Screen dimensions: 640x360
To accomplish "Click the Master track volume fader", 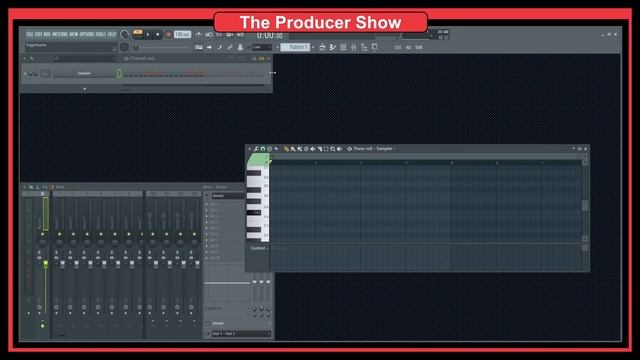I will 46,264.
